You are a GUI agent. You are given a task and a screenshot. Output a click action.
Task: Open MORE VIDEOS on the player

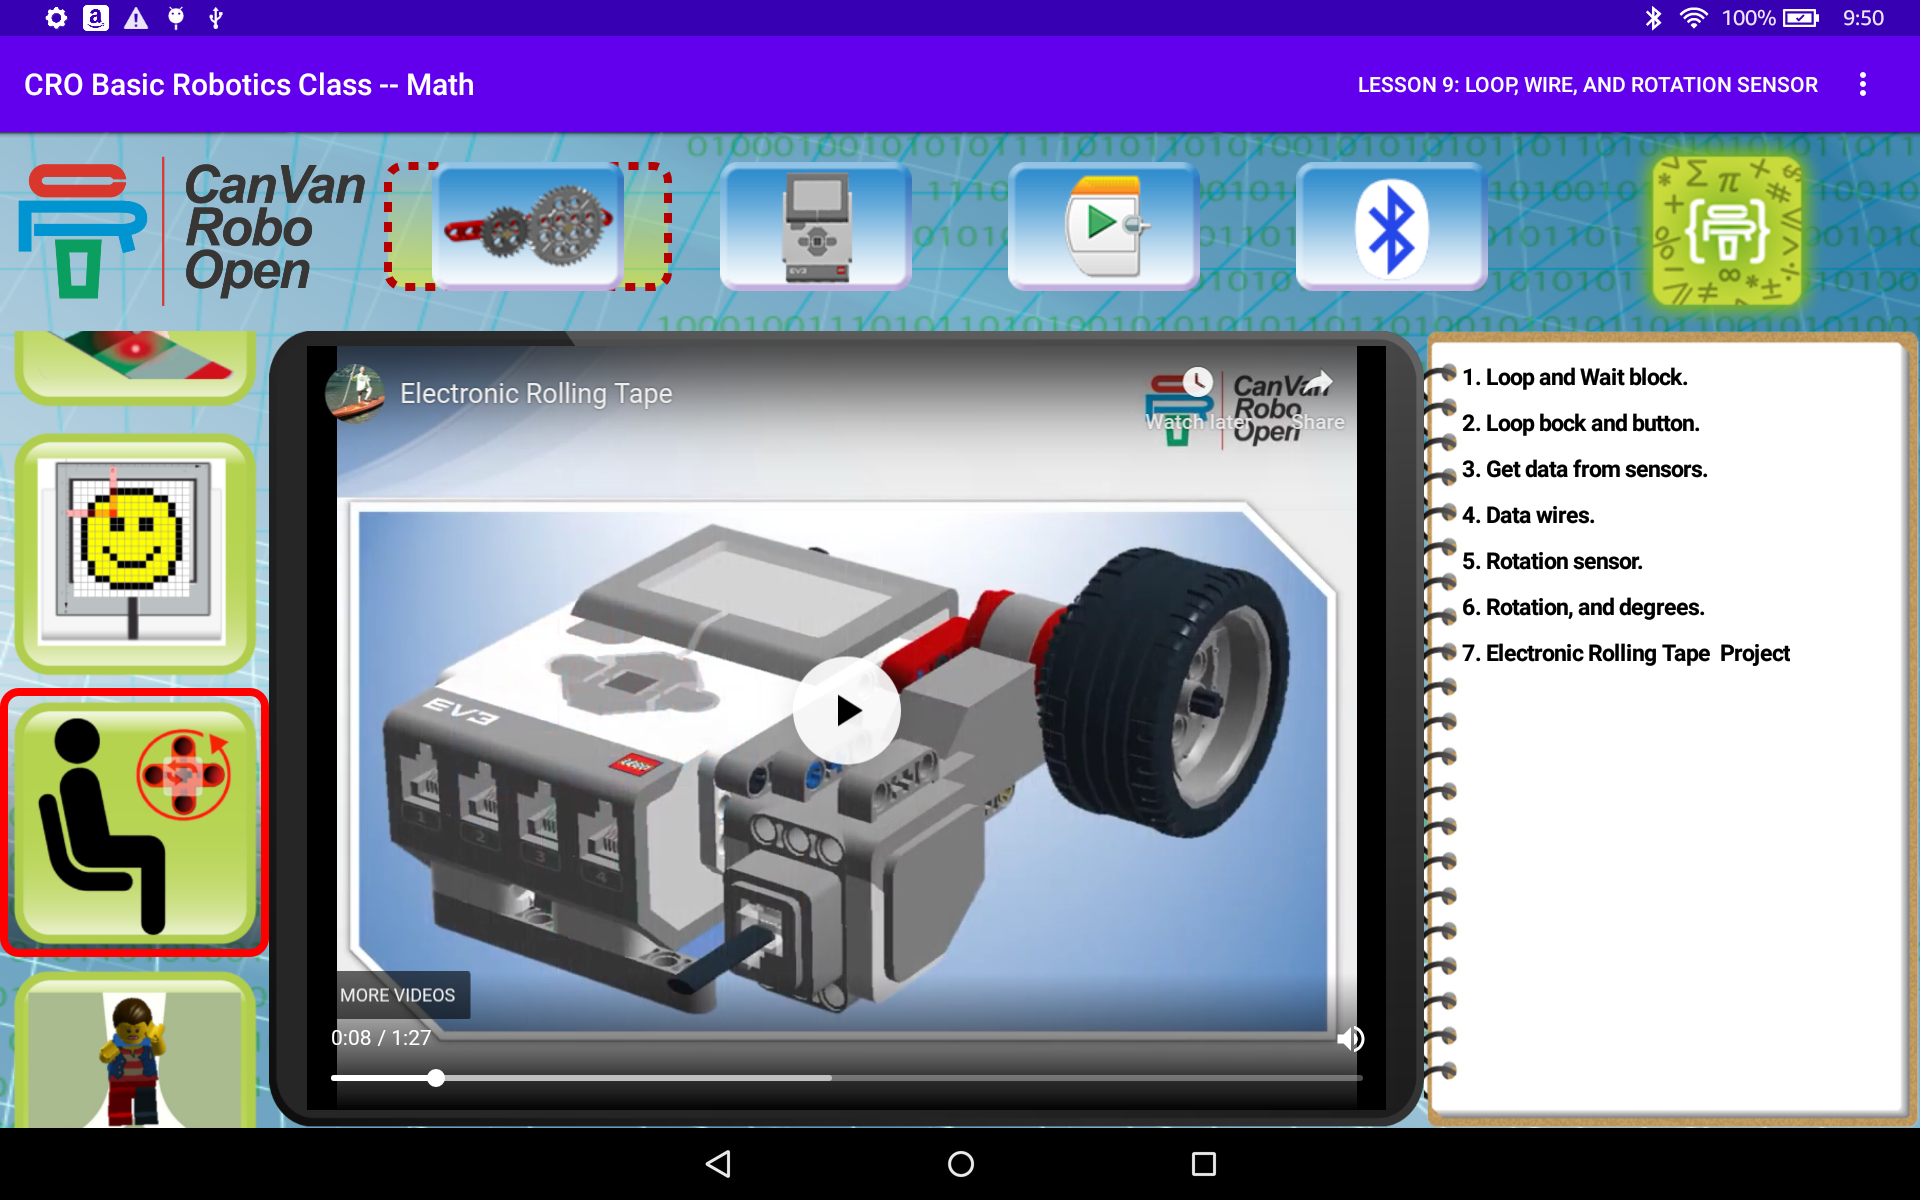coord(396,994)
